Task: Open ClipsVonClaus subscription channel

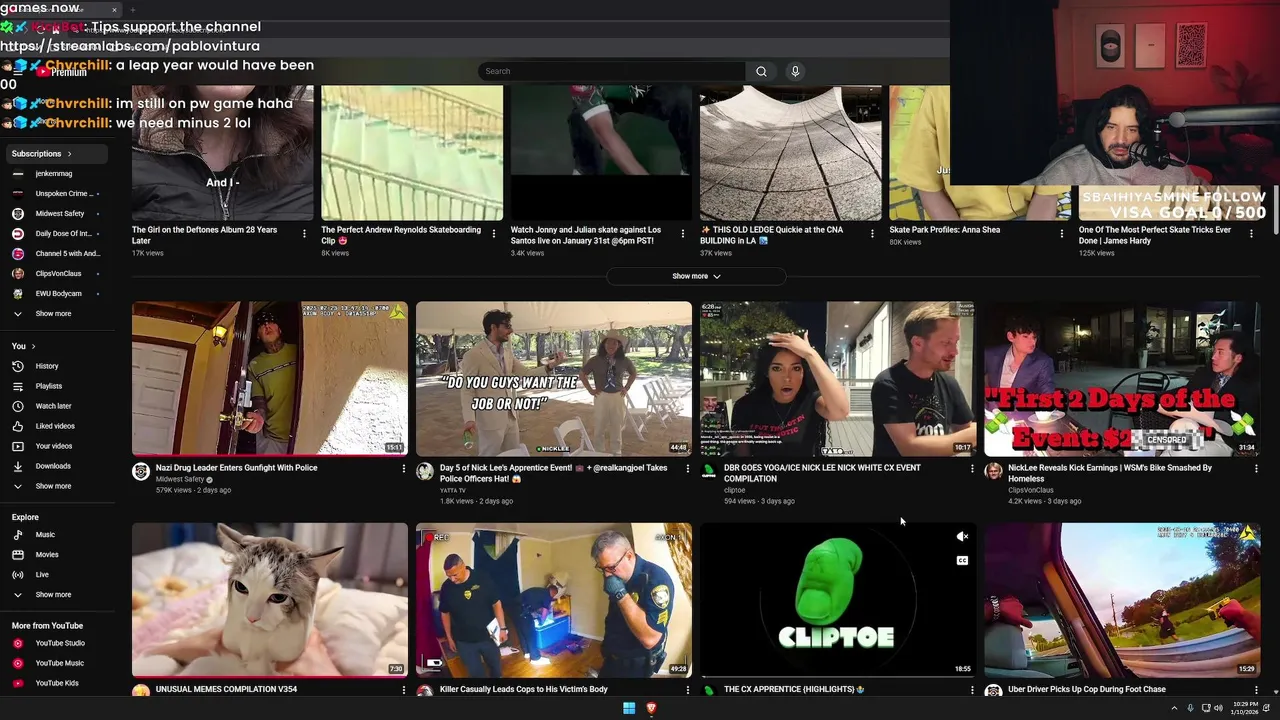Action: tap(58, 273)
